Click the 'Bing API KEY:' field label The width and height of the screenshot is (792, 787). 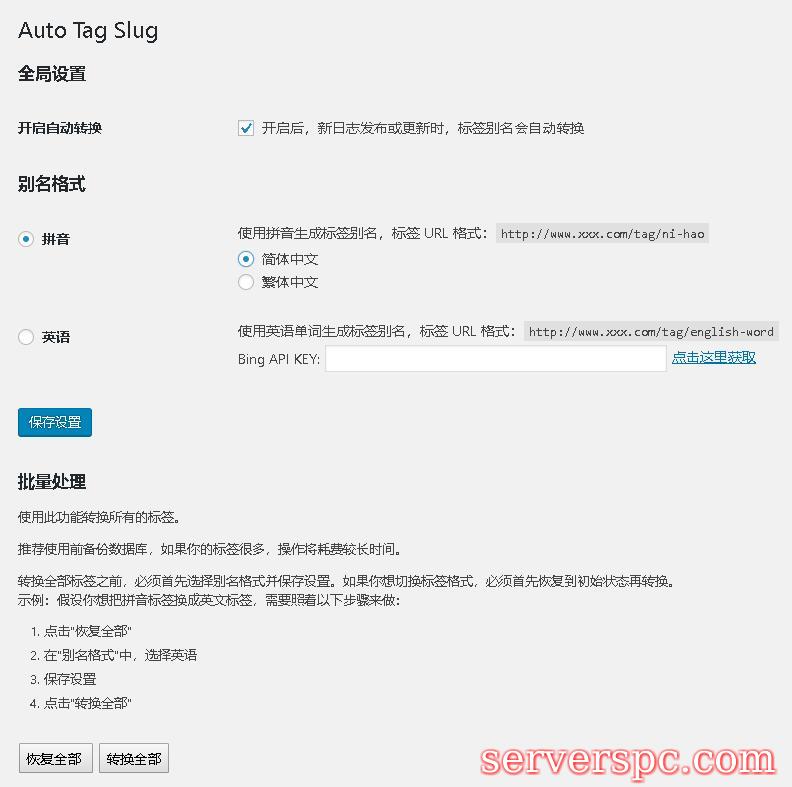[279, 359]
